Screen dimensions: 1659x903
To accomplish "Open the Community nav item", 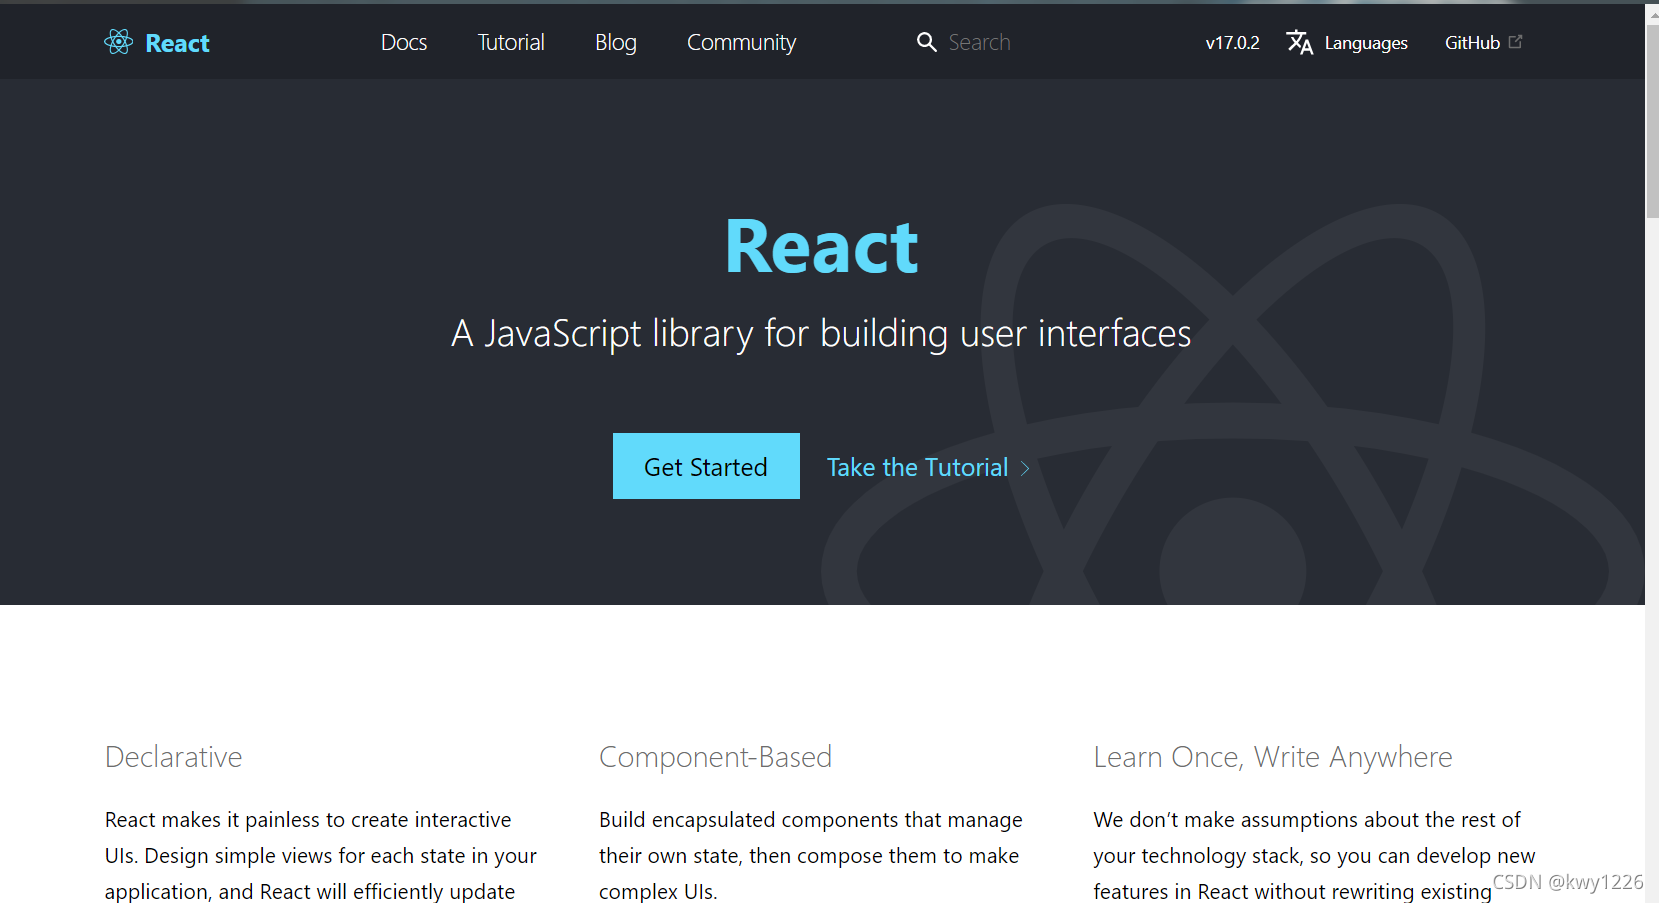I will pyautogui.click(x=741, y=42).
